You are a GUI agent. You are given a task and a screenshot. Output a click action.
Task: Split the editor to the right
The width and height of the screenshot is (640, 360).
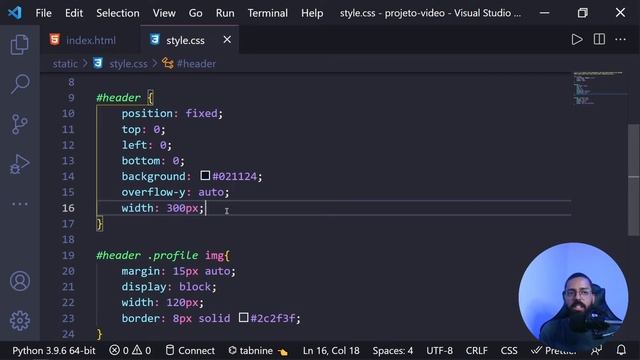click(599, 40)
